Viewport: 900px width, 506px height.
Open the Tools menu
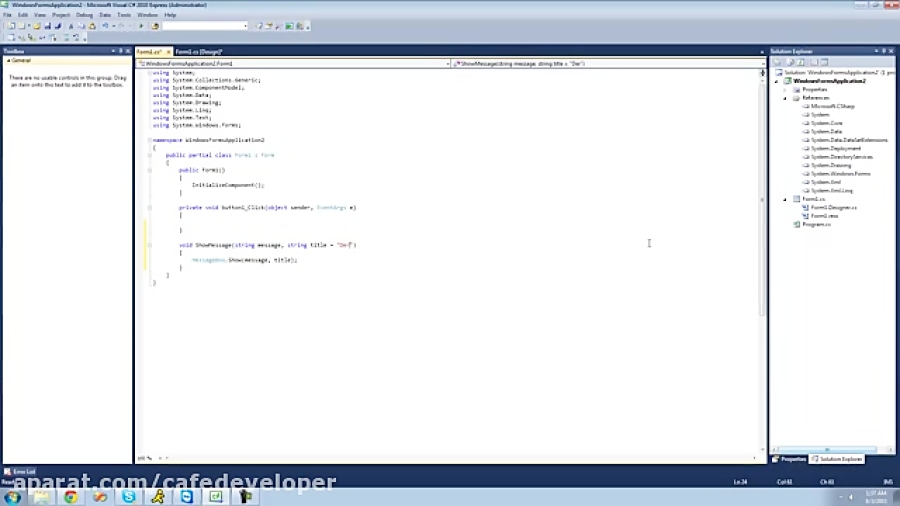tap(124, 15)
